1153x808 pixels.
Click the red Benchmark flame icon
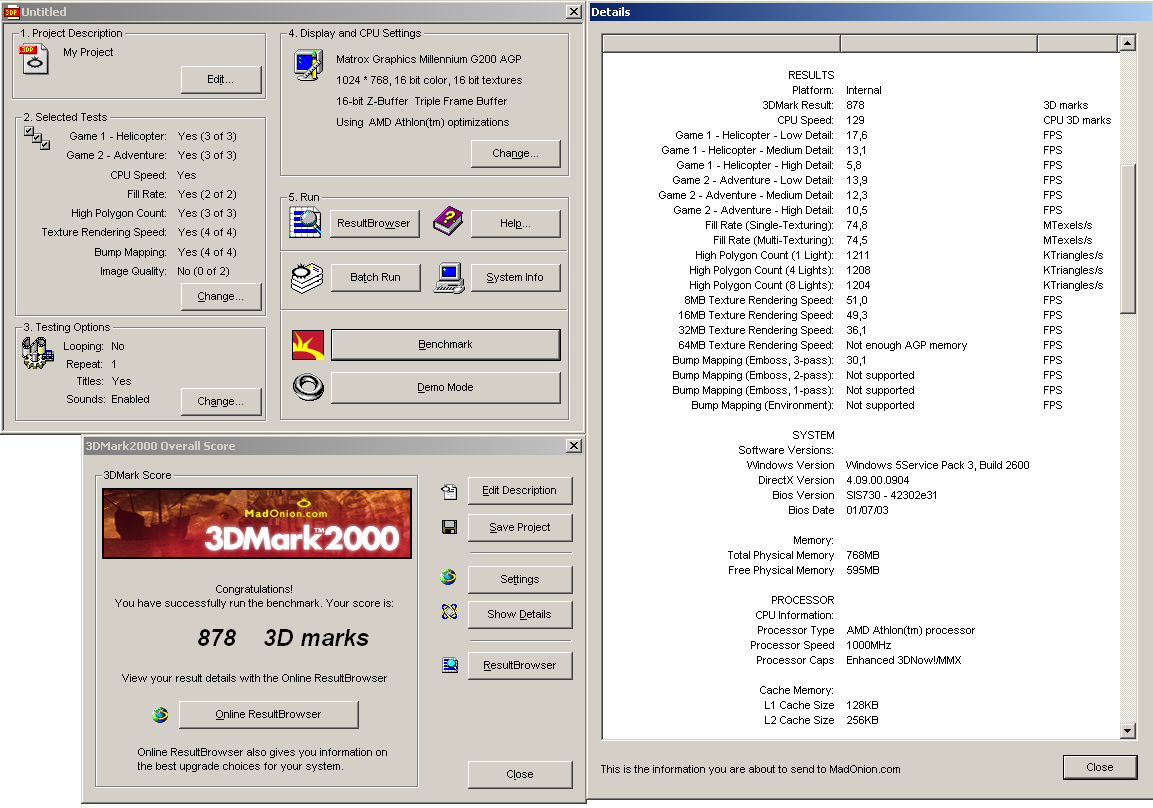307,343
